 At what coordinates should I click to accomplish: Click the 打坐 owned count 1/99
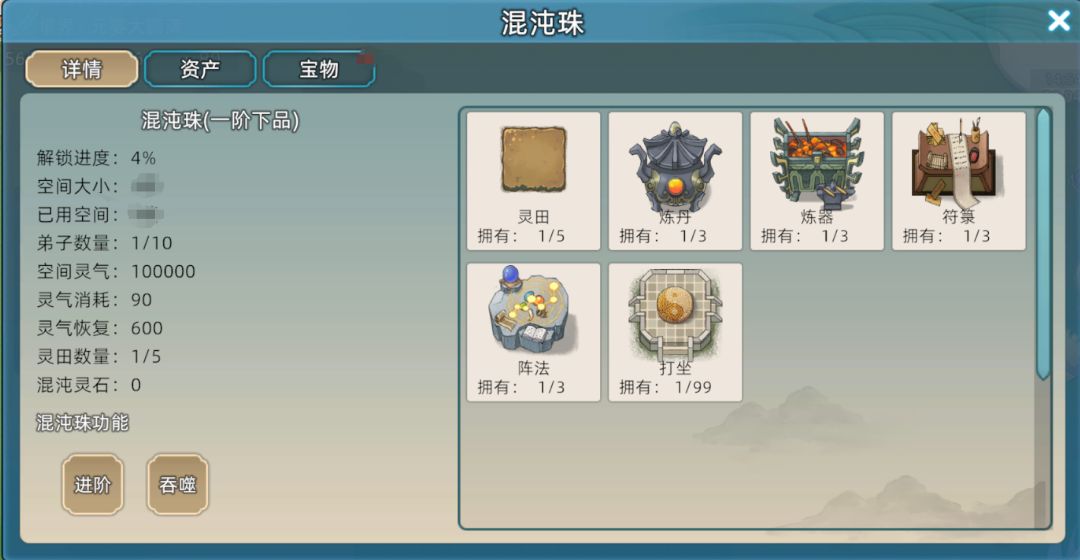click(693, 387)
